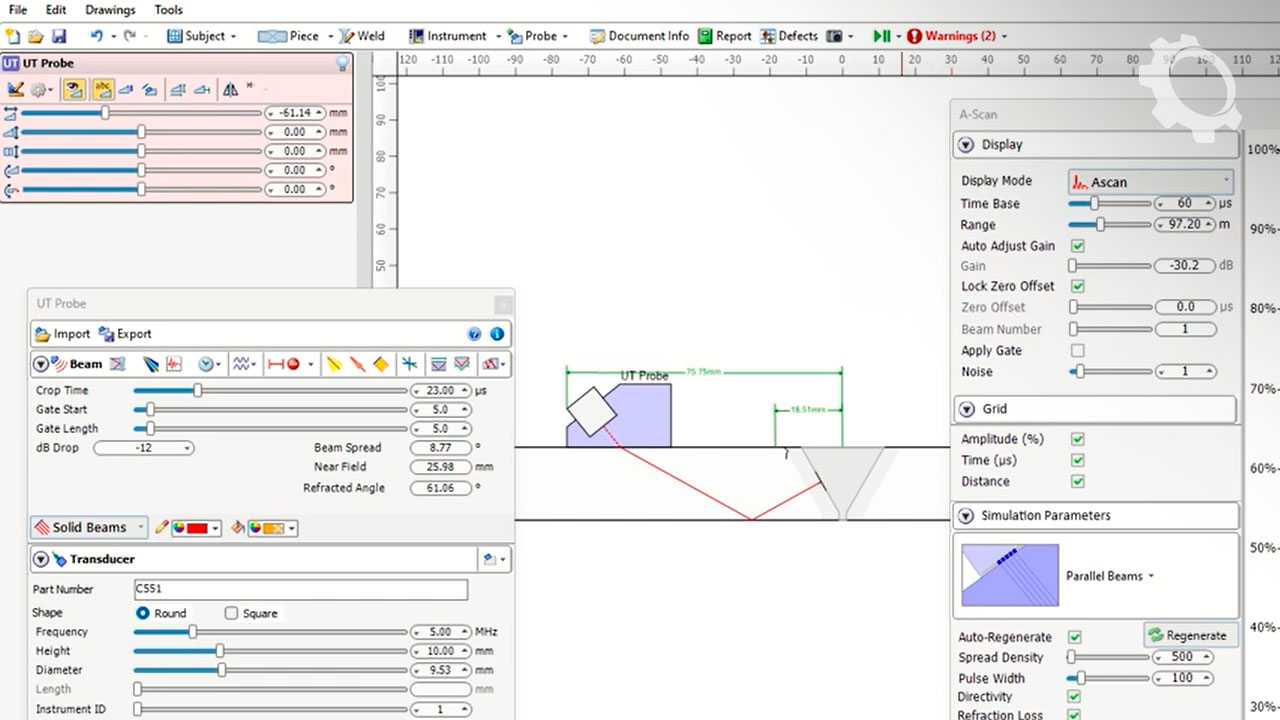Open the Tools menu
Image resolution: width=1280 pixels, height=720 pixels.
click(x=168, y=10)
